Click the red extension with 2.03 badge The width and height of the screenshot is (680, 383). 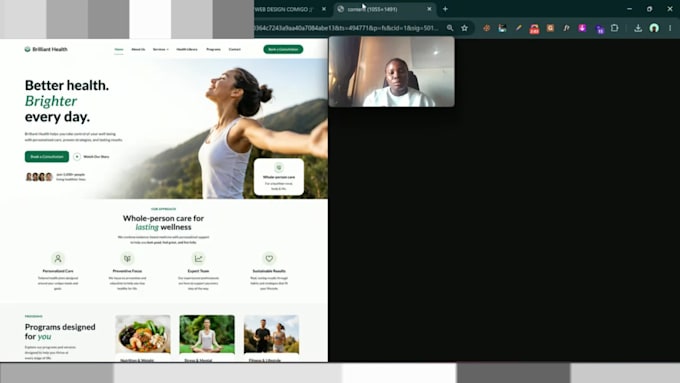pyautogui.click(x=534, y=29)
